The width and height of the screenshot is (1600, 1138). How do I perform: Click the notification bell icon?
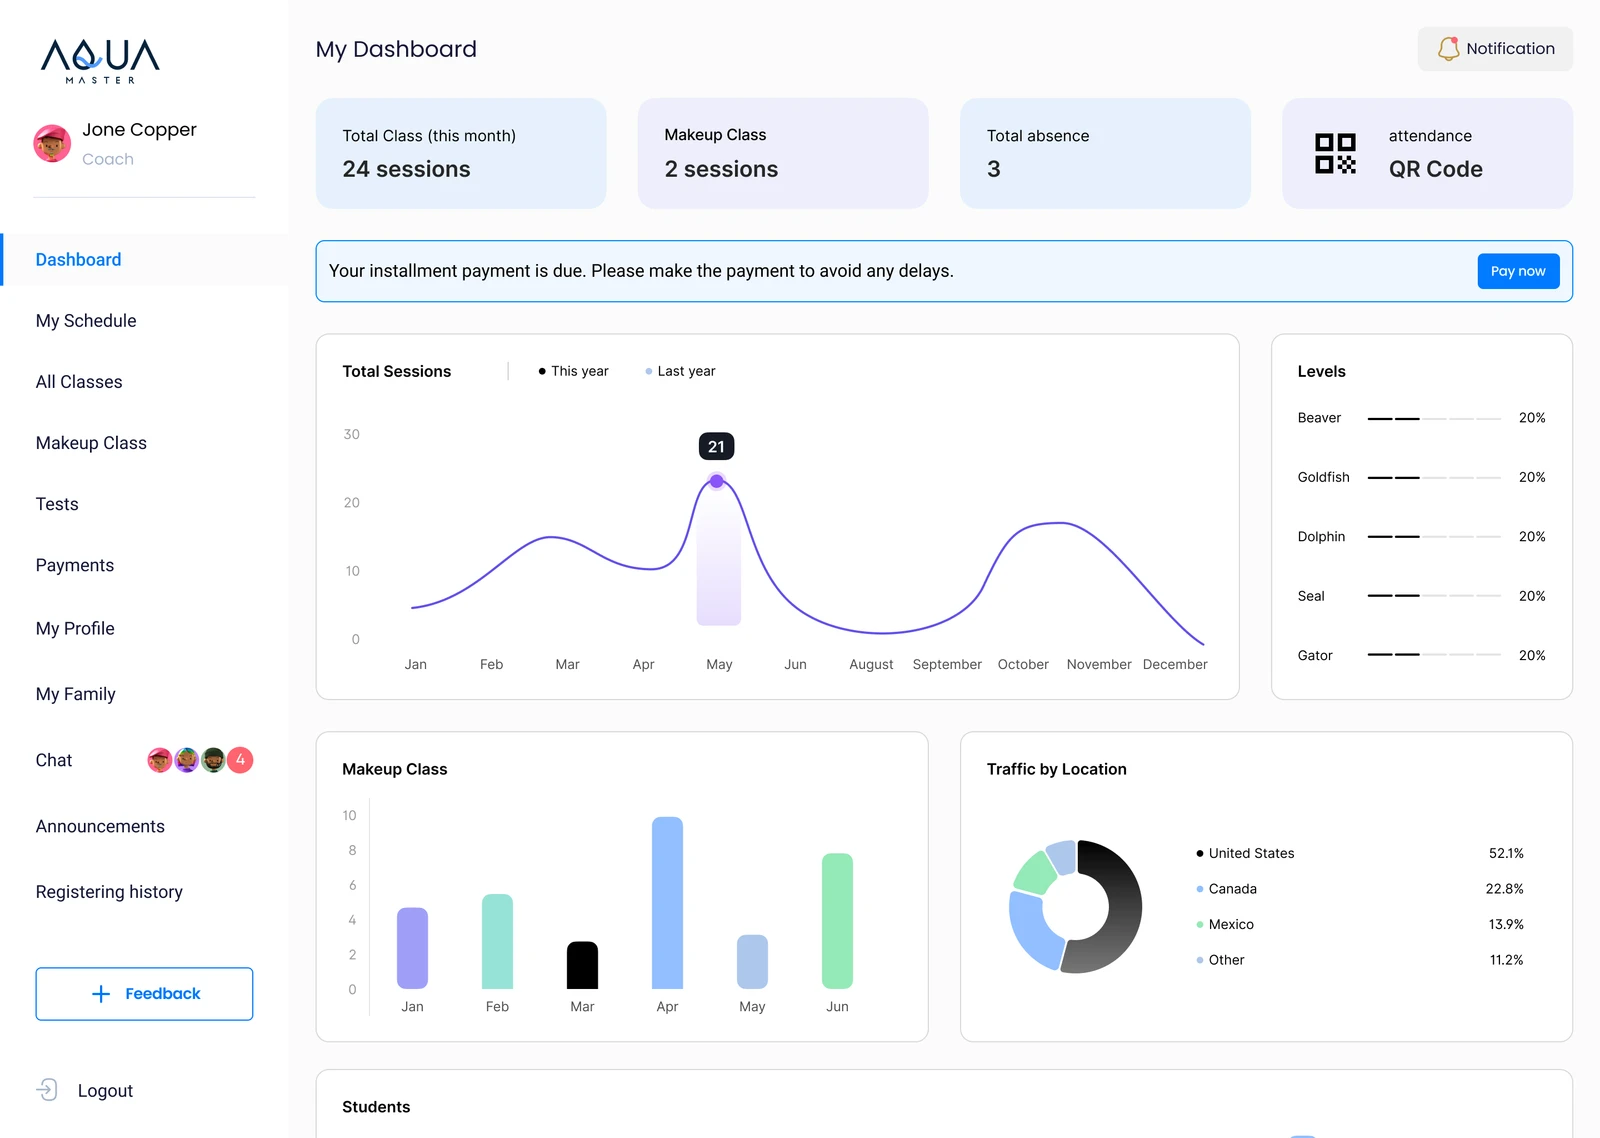1448,49
